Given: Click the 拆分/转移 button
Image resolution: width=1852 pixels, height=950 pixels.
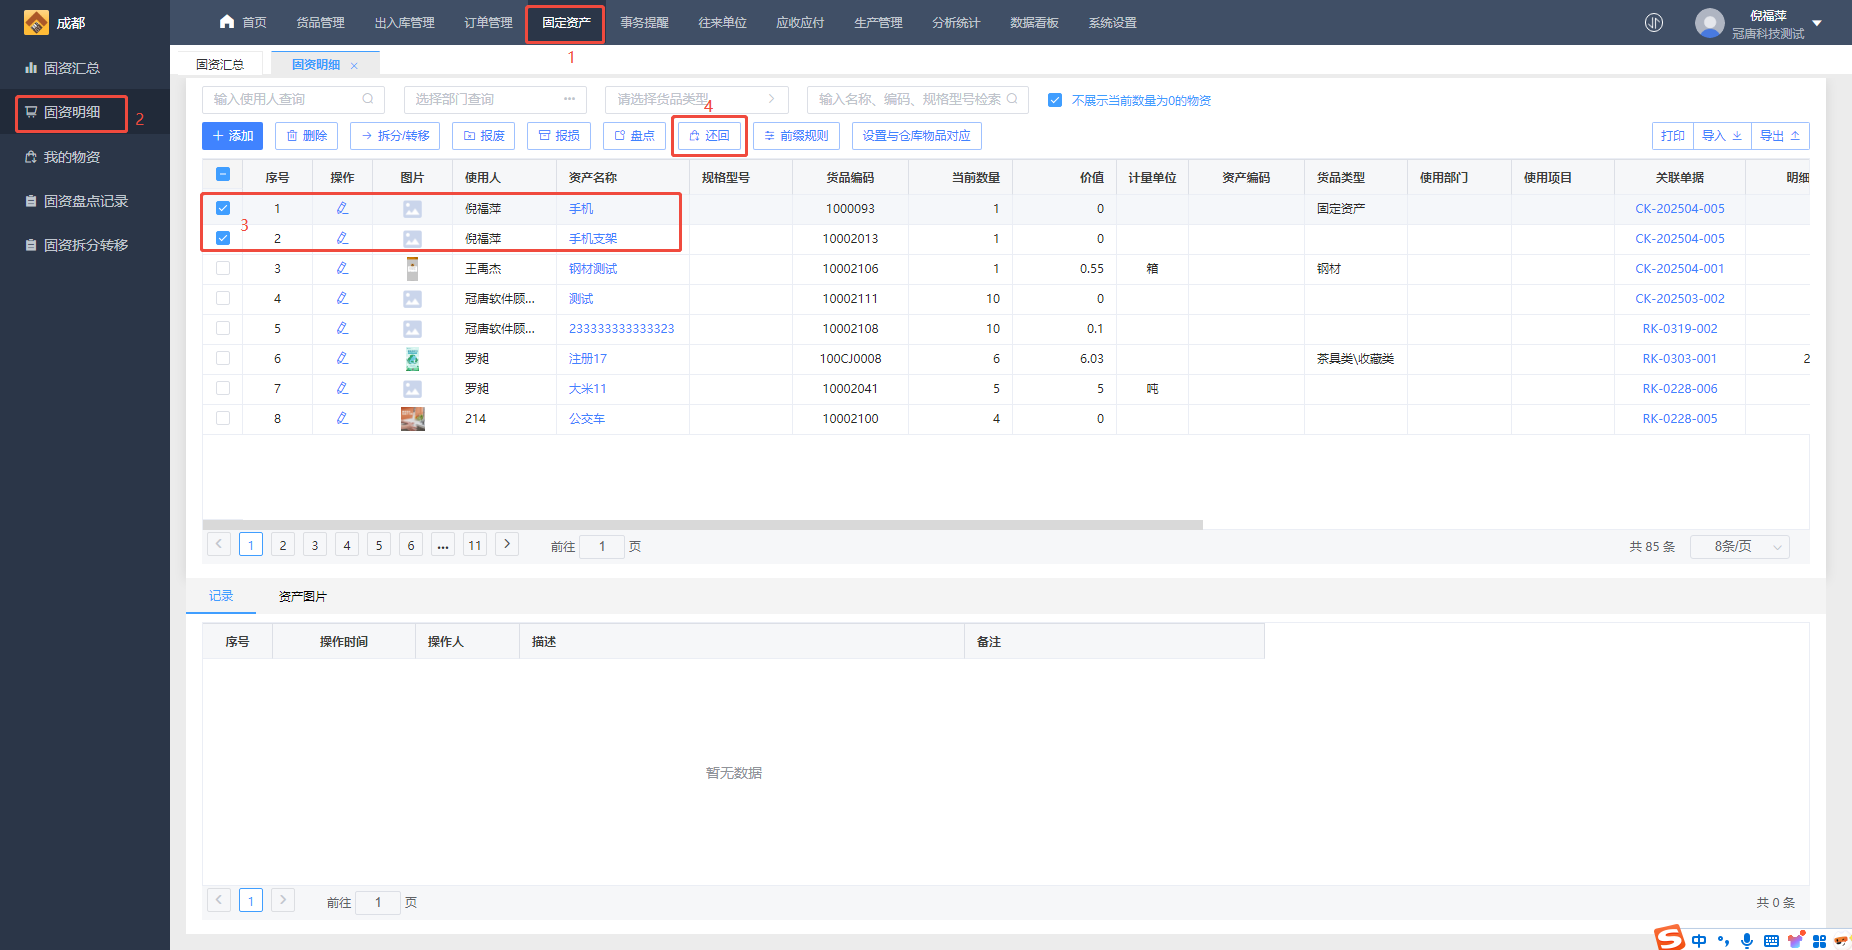Looking at the screenshot, I should coord(395,136).
